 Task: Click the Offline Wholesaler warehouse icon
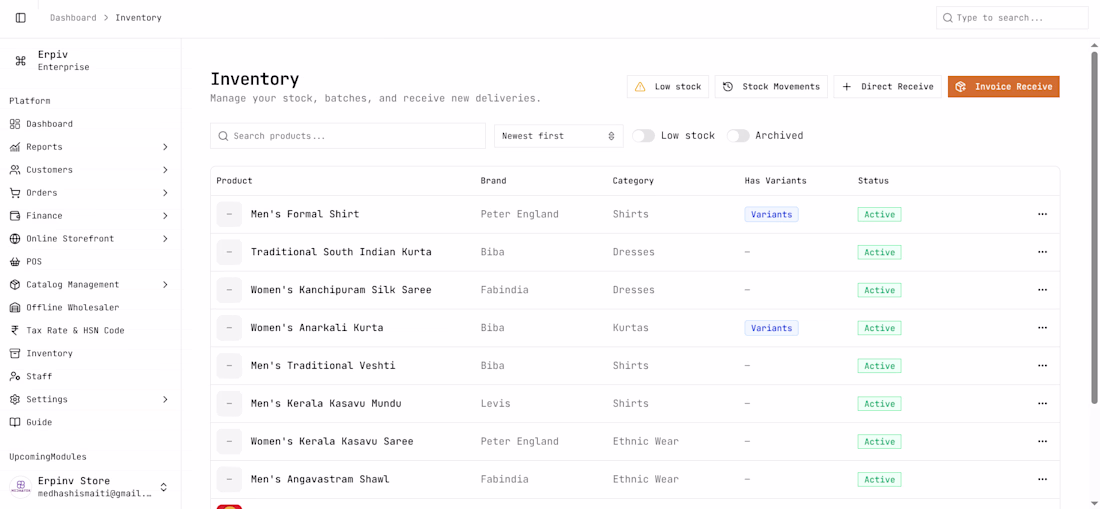coord(15,308)
